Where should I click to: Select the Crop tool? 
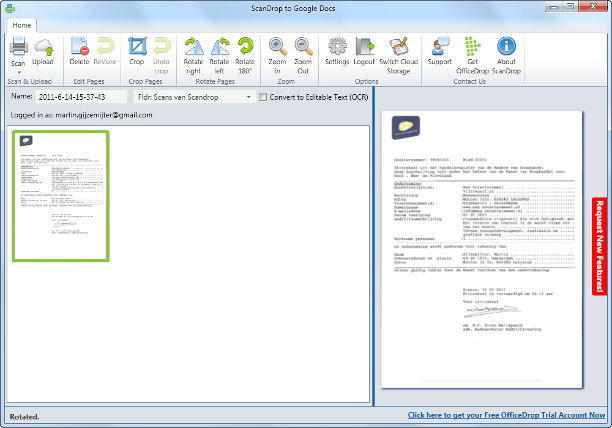tap(137, 51)
